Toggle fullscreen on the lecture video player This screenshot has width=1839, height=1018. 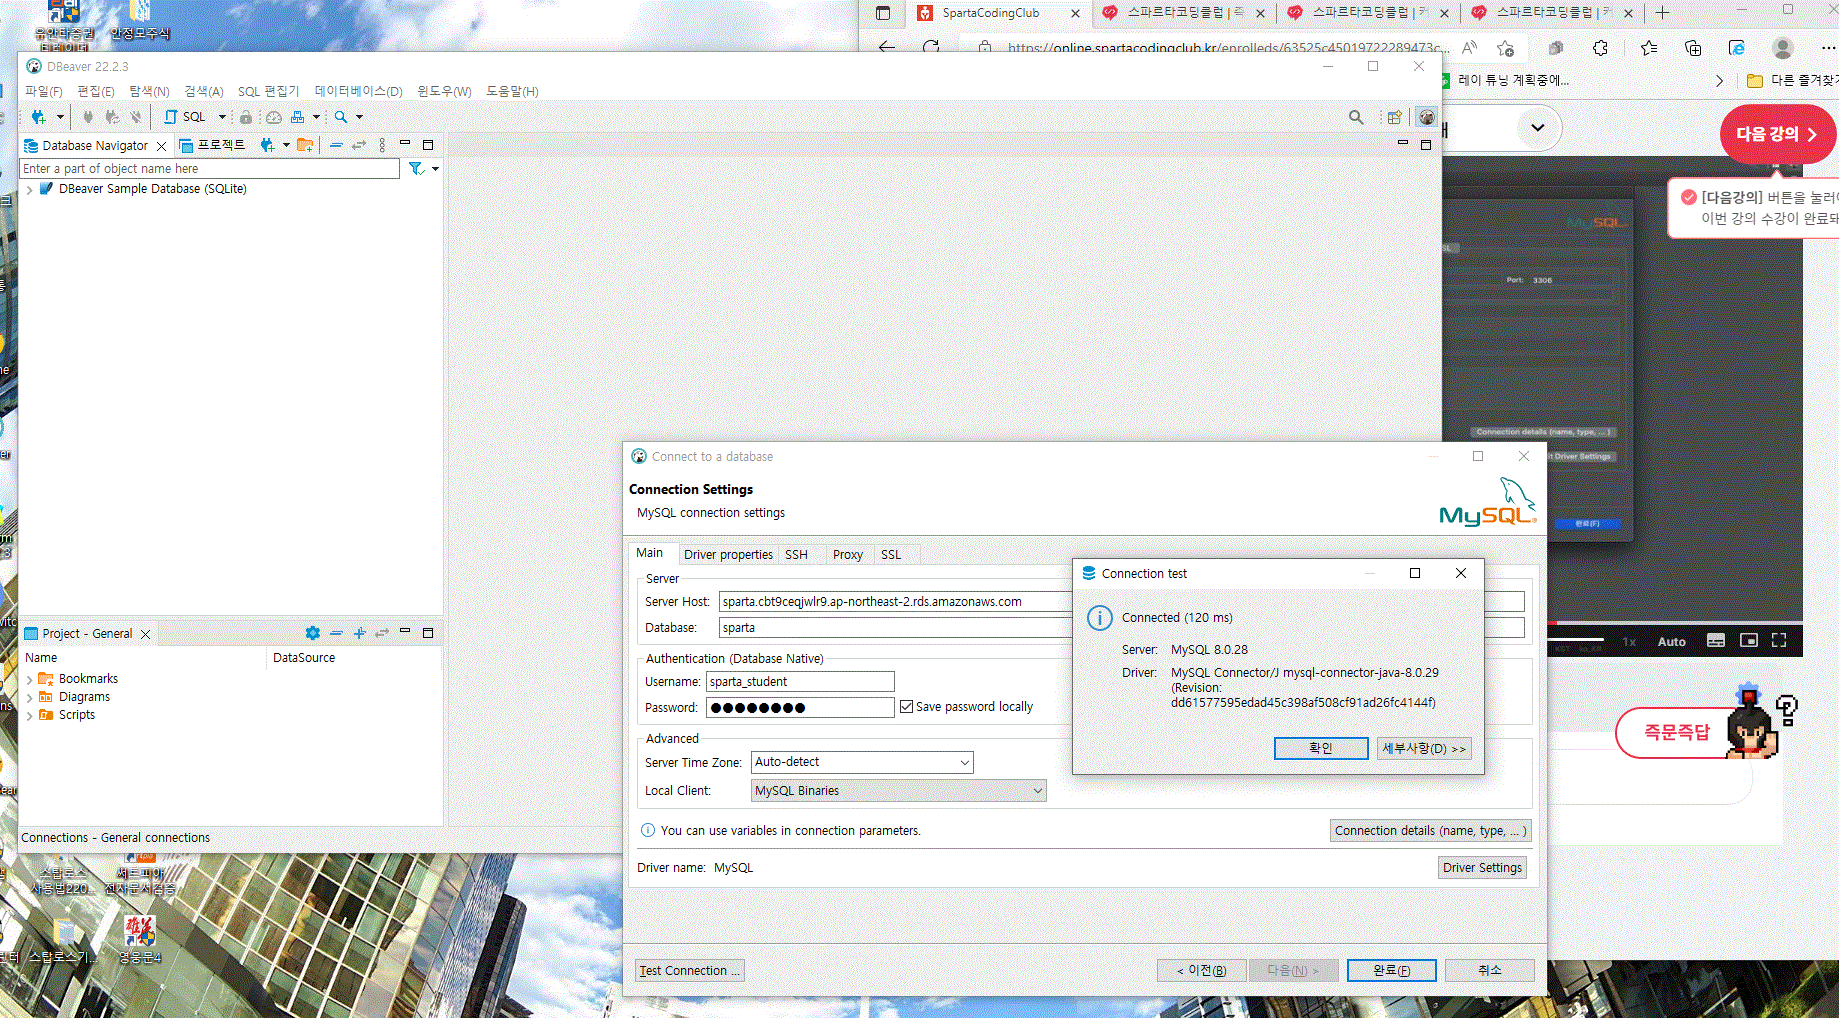point(1779,640)
